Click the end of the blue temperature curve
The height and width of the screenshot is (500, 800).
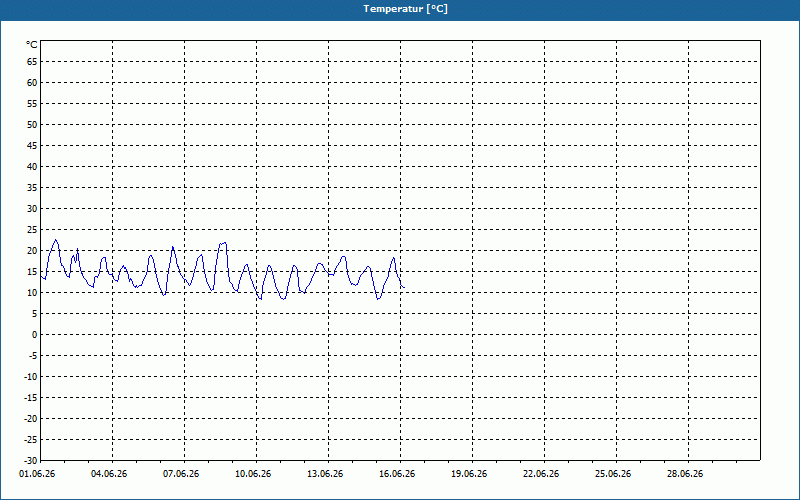[404, 288]
